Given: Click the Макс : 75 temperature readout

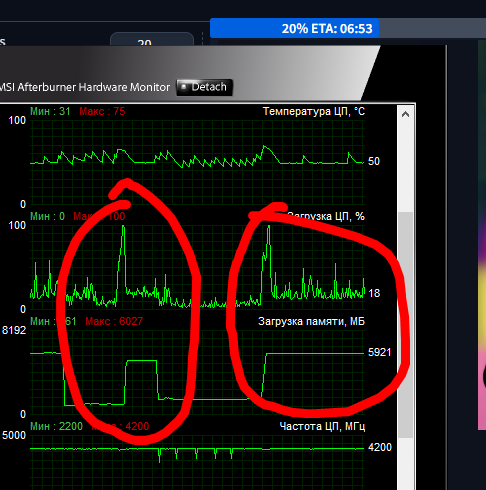Looking at the screenshot, I should (102, 111).
